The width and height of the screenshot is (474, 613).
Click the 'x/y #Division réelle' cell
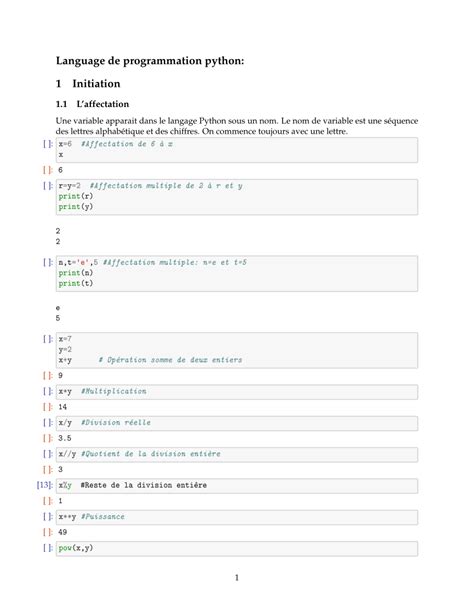[237, 423]
